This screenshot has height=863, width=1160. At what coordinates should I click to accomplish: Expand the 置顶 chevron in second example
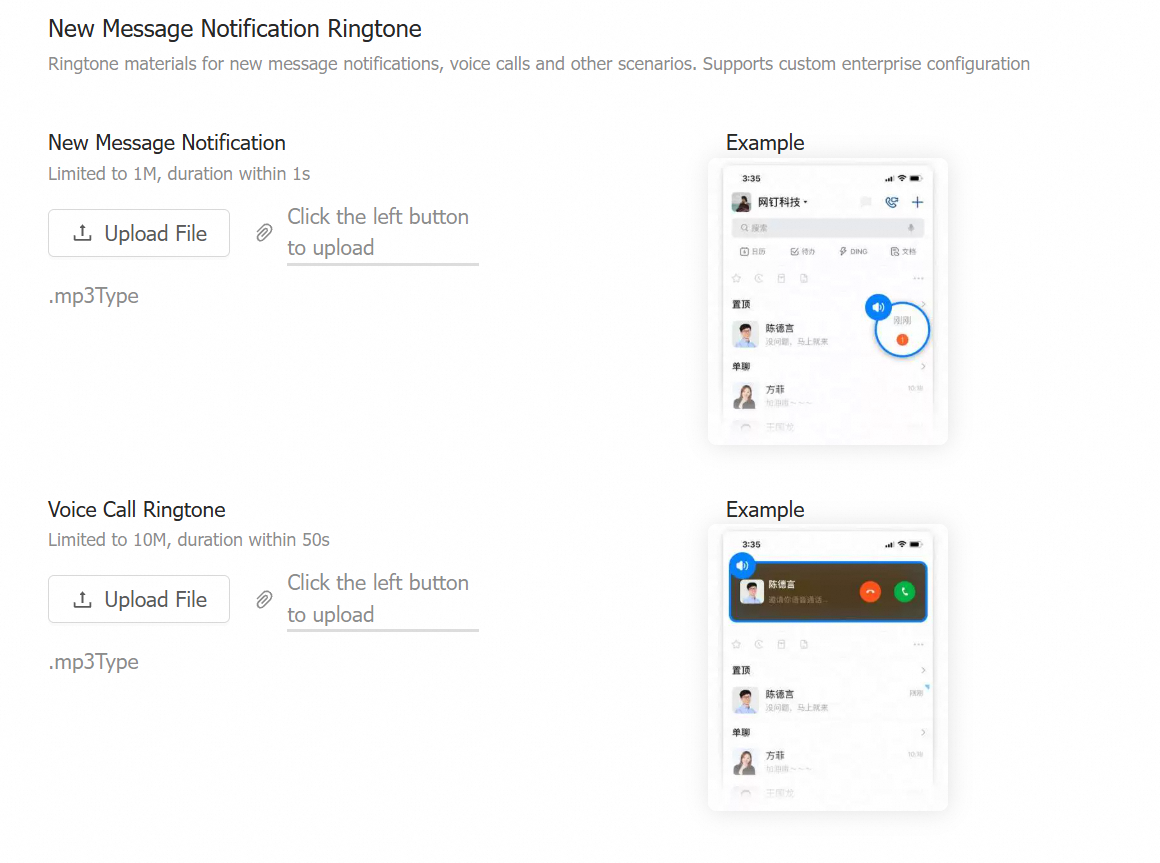point(923,670)
